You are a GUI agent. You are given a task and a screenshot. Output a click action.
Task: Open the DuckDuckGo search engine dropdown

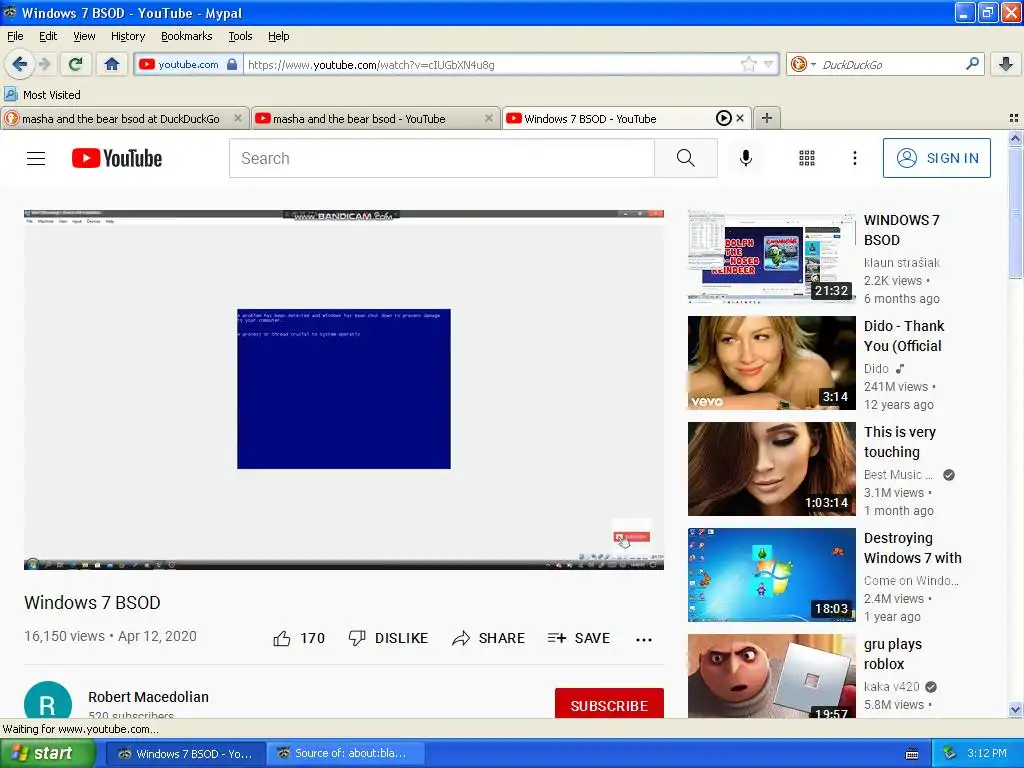(803, 64)
